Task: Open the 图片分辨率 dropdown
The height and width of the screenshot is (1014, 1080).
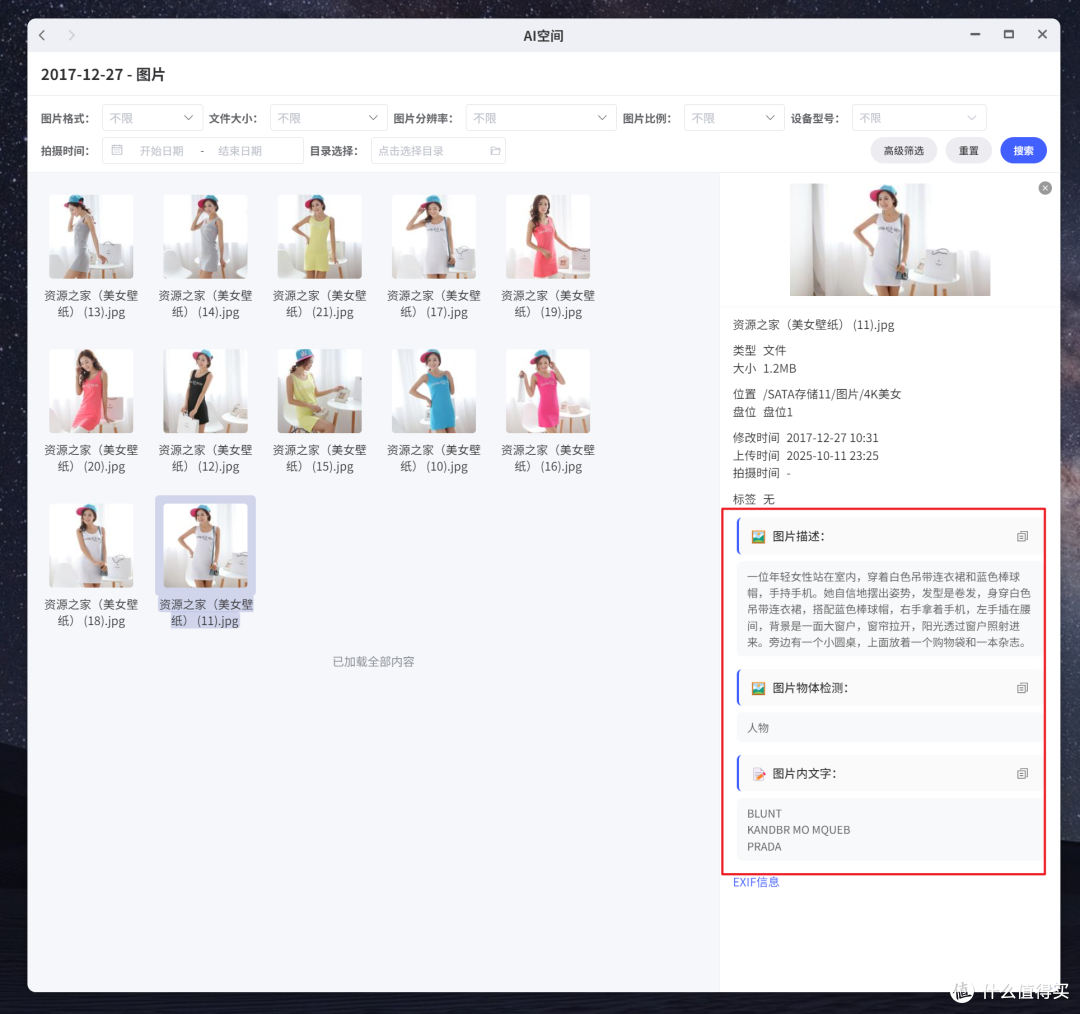Action: pyautogui.click(x=541, y=118)
